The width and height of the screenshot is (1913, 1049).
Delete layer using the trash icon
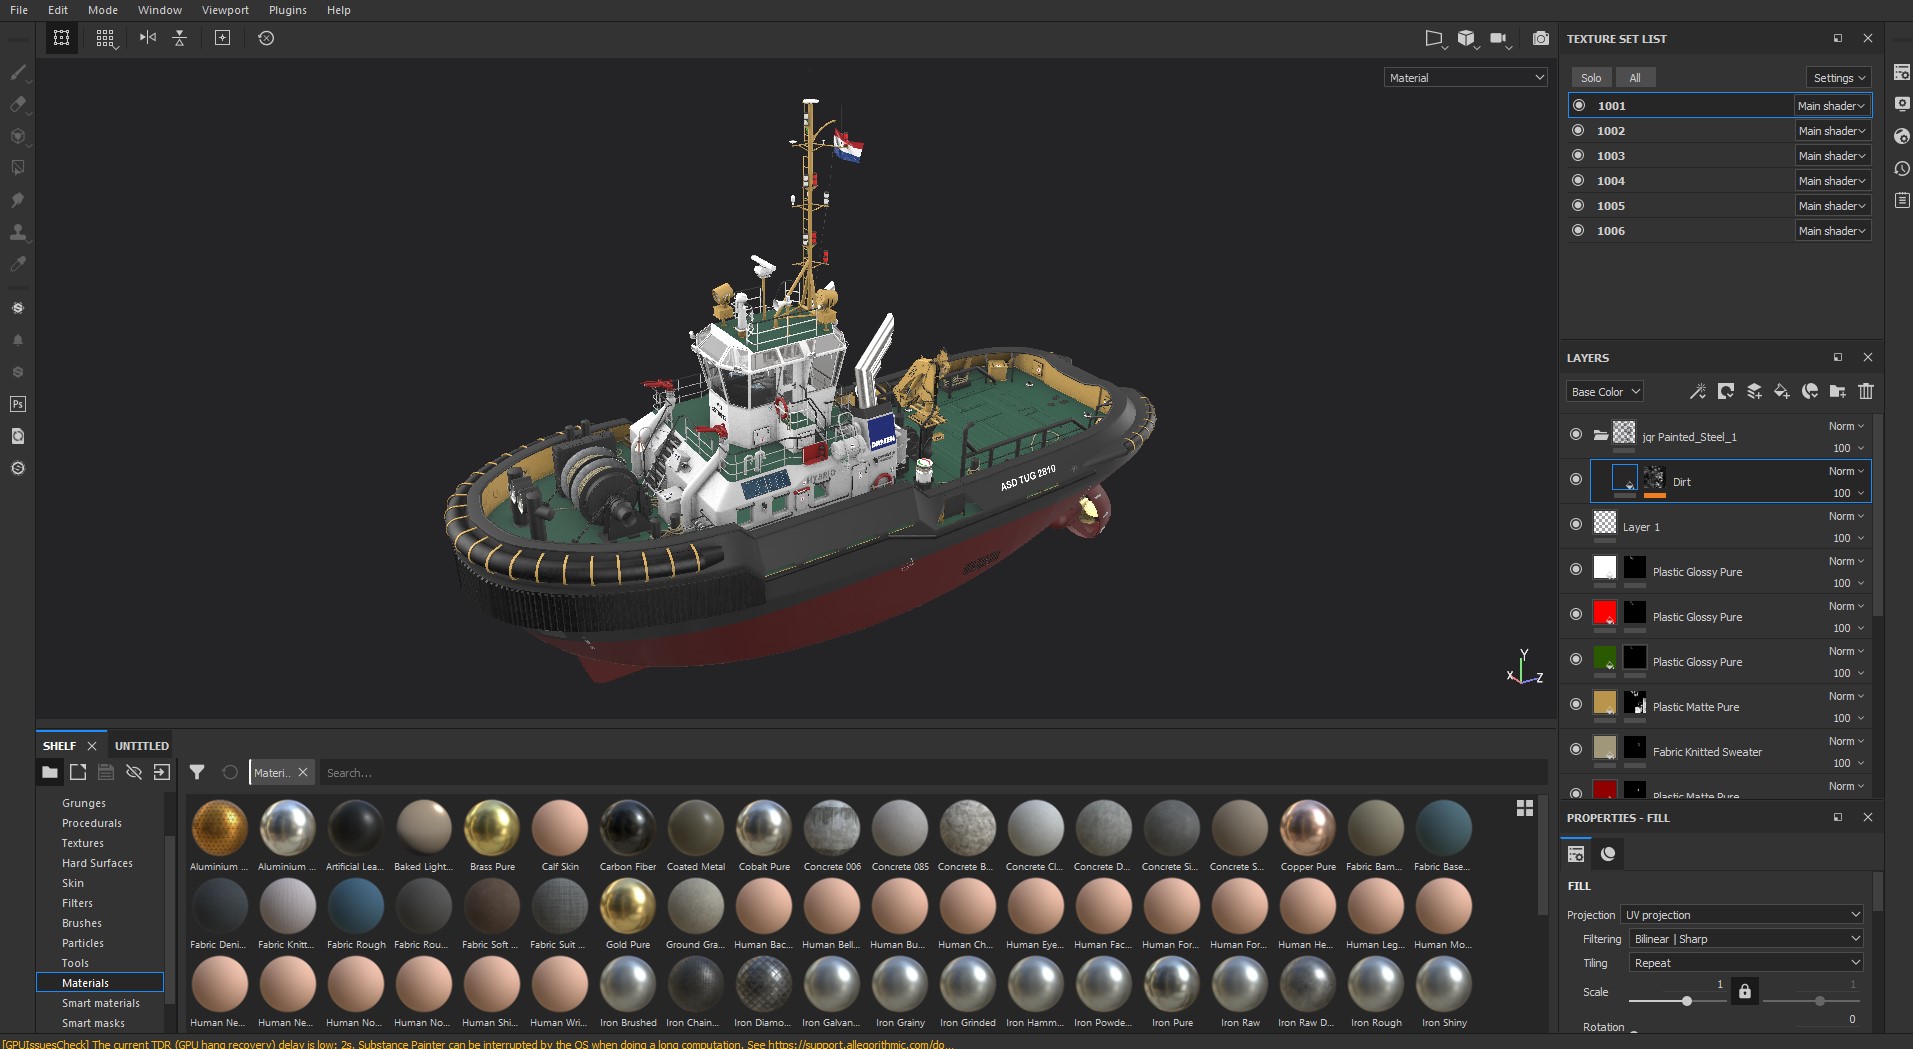point(1865,391)
